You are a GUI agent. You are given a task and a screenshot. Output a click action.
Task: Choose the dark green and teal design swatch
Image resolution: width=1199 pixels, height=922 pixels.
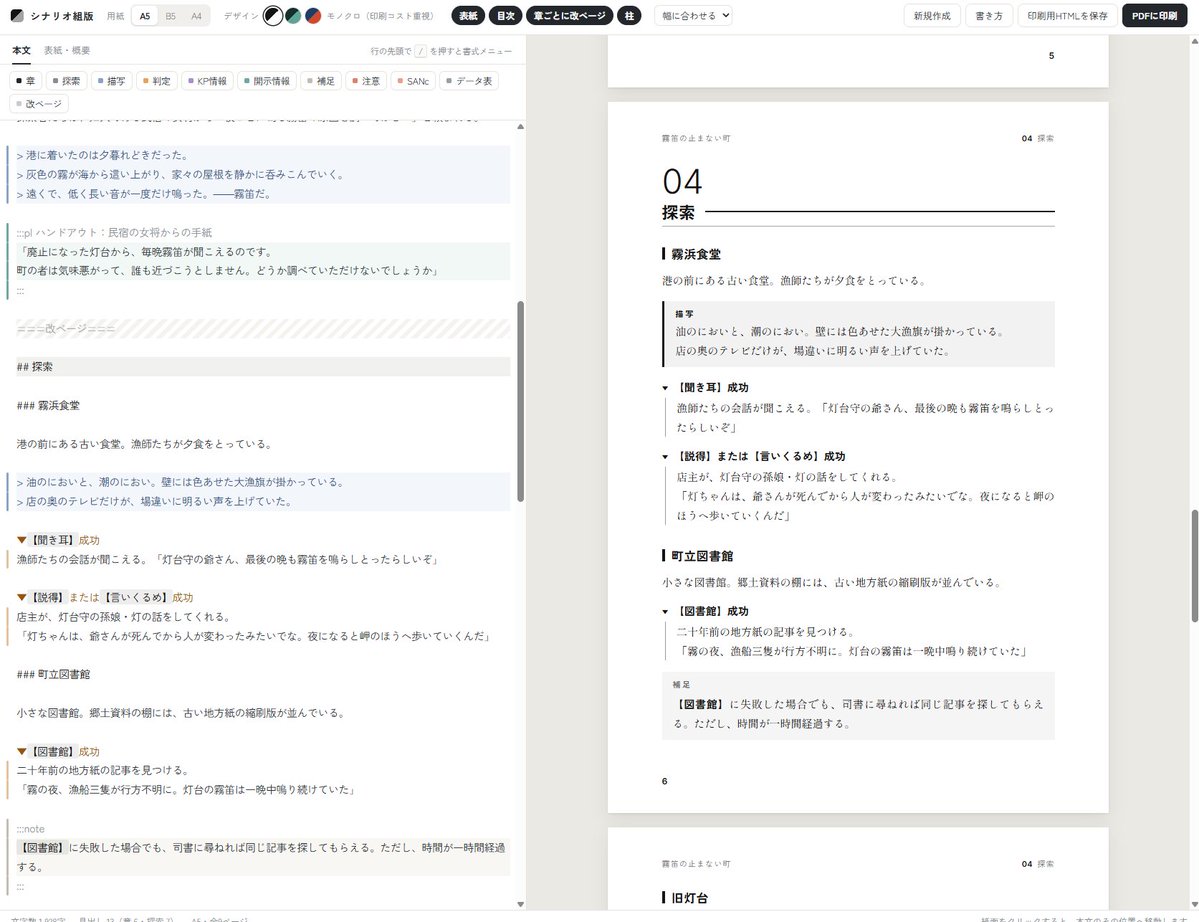click(x=293, y=15)
